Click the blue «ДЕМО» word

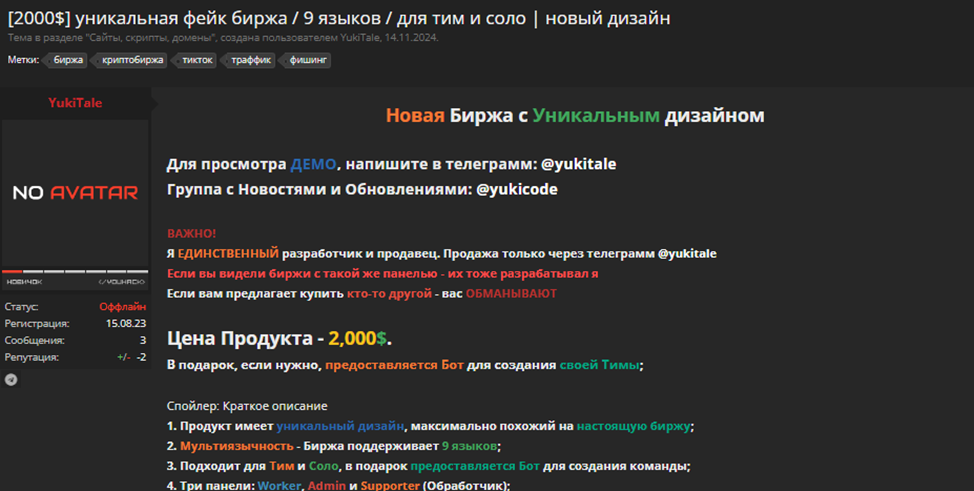coord(313,164)
